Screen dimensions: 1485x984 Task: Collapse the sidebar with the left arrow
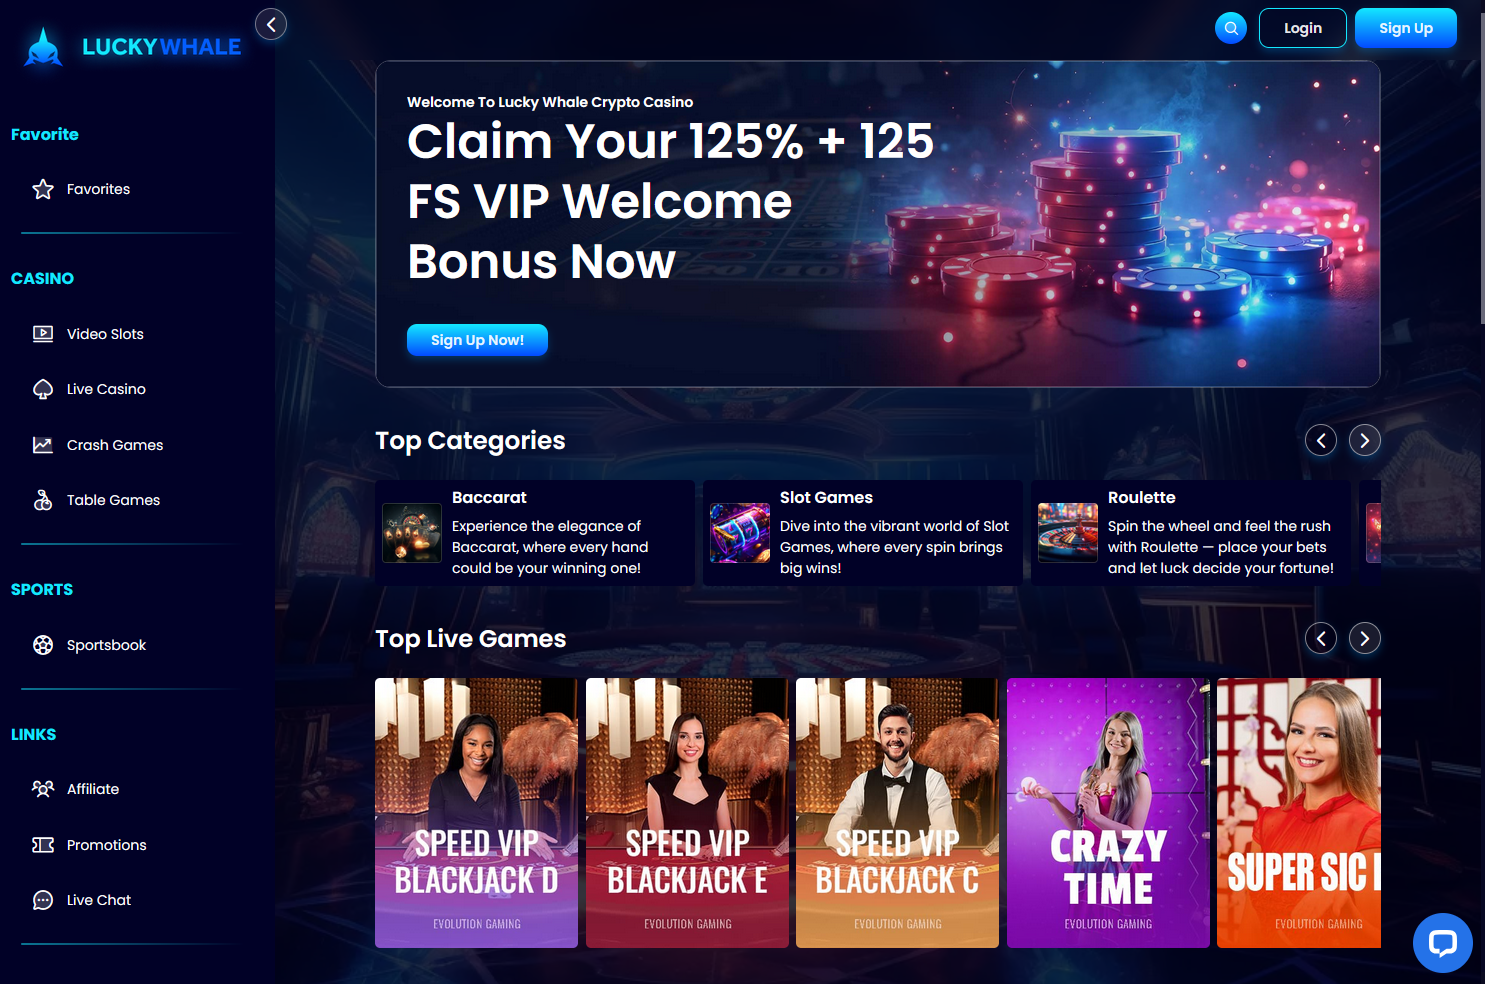(x=271, y=24)
